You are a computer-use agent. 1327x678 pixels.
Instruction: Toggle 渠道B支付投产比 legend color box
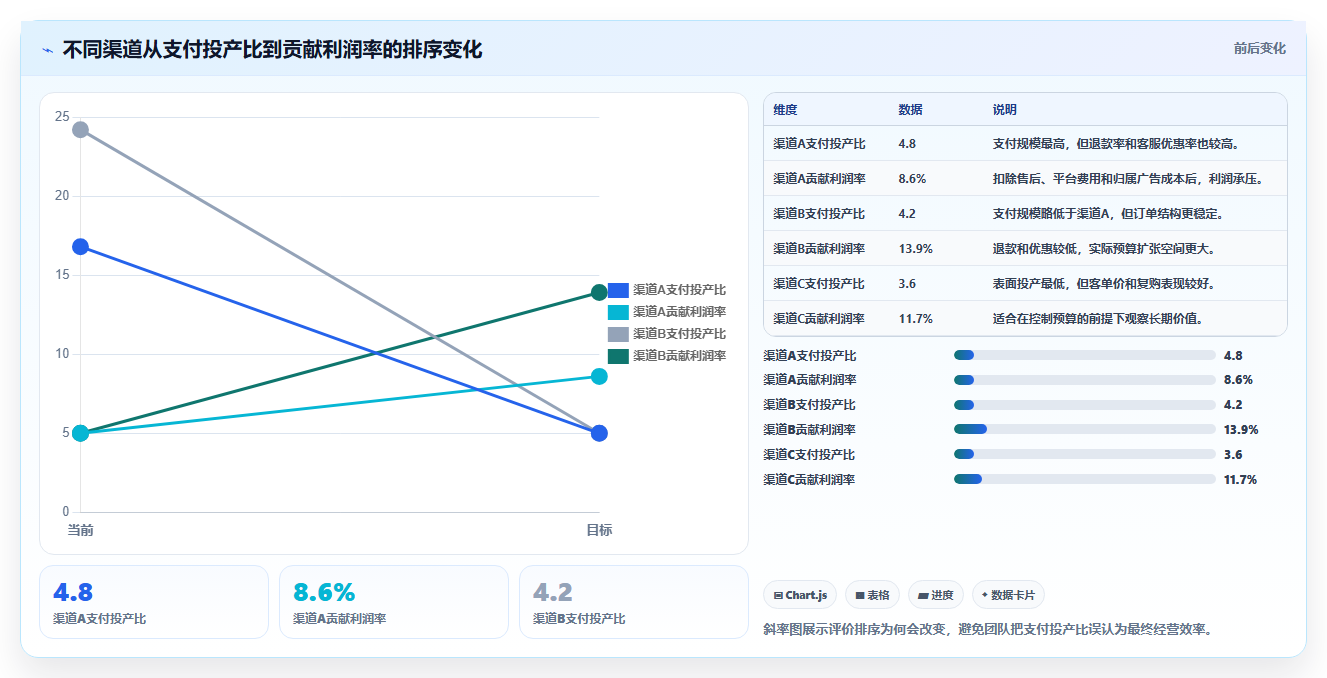coord(618,334)
